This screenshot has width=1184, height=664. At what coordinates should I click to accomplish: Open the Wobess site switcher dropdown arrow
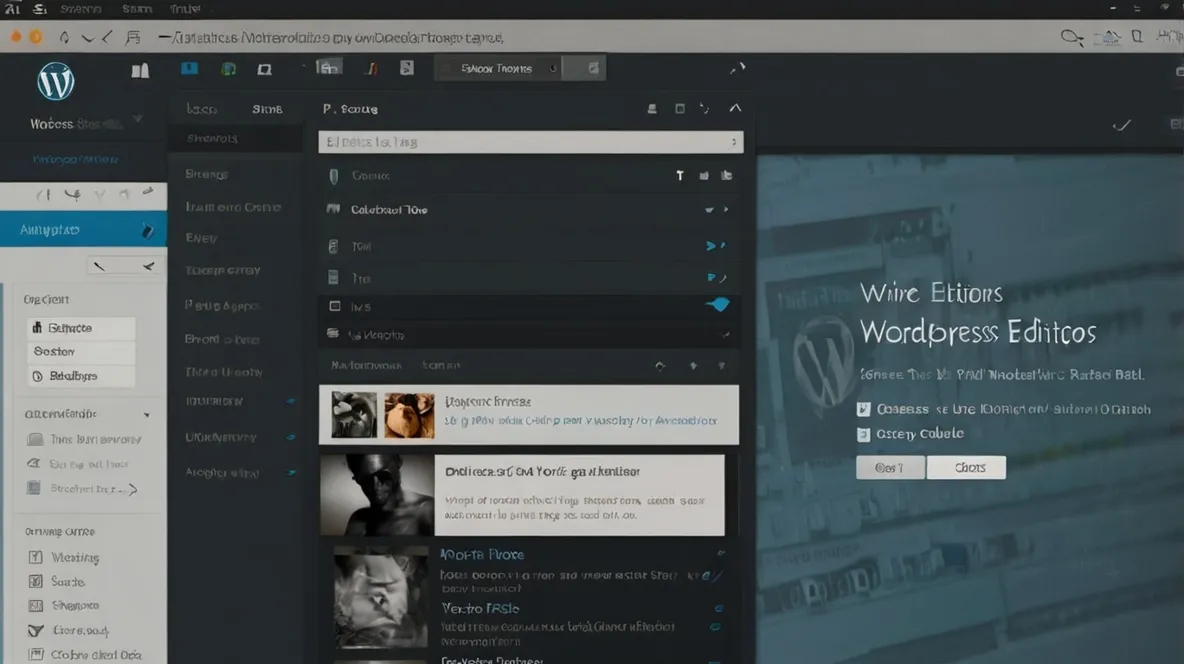(x=137, y=119)
